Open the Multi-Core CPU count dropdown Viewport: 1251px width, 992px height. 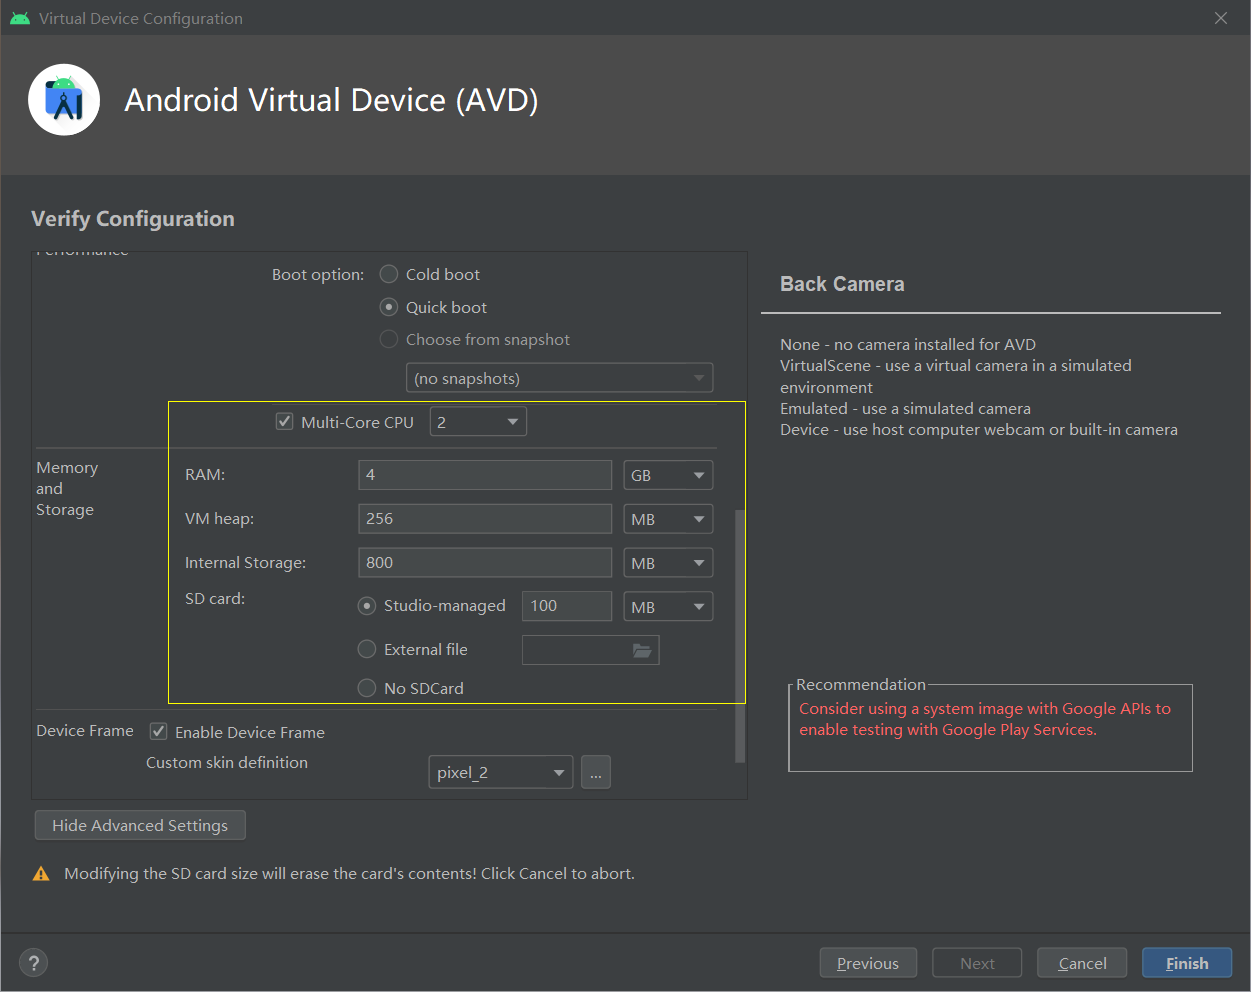478,422
